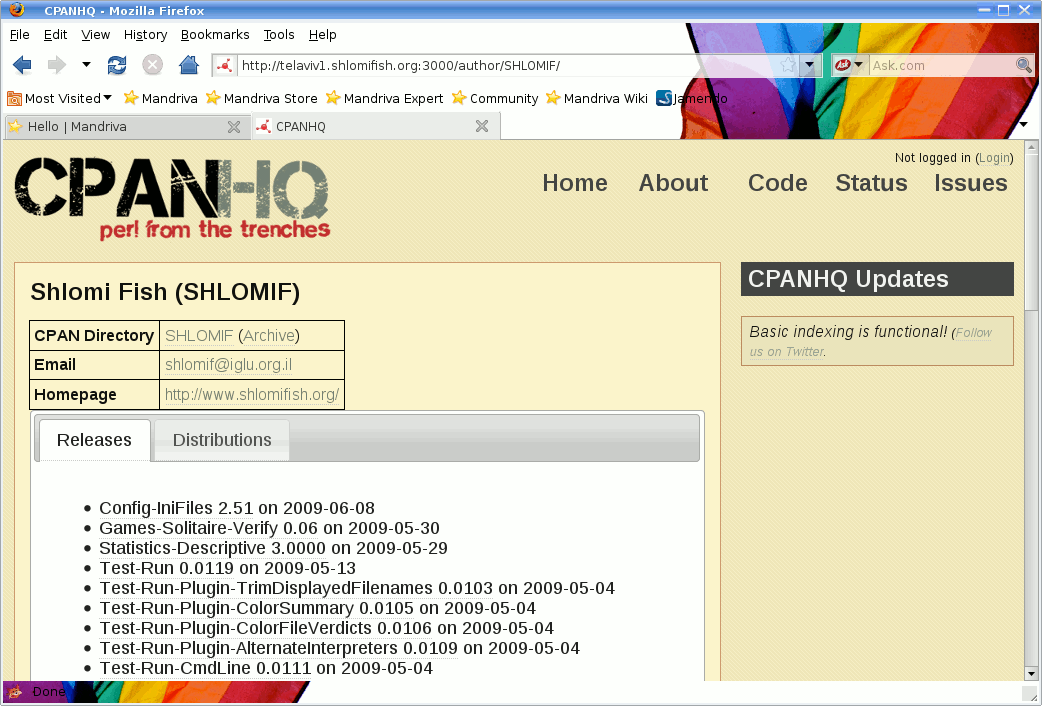Click the URL address bar field
This screenshot has height=706, width=1042.
tap(508, 65)
